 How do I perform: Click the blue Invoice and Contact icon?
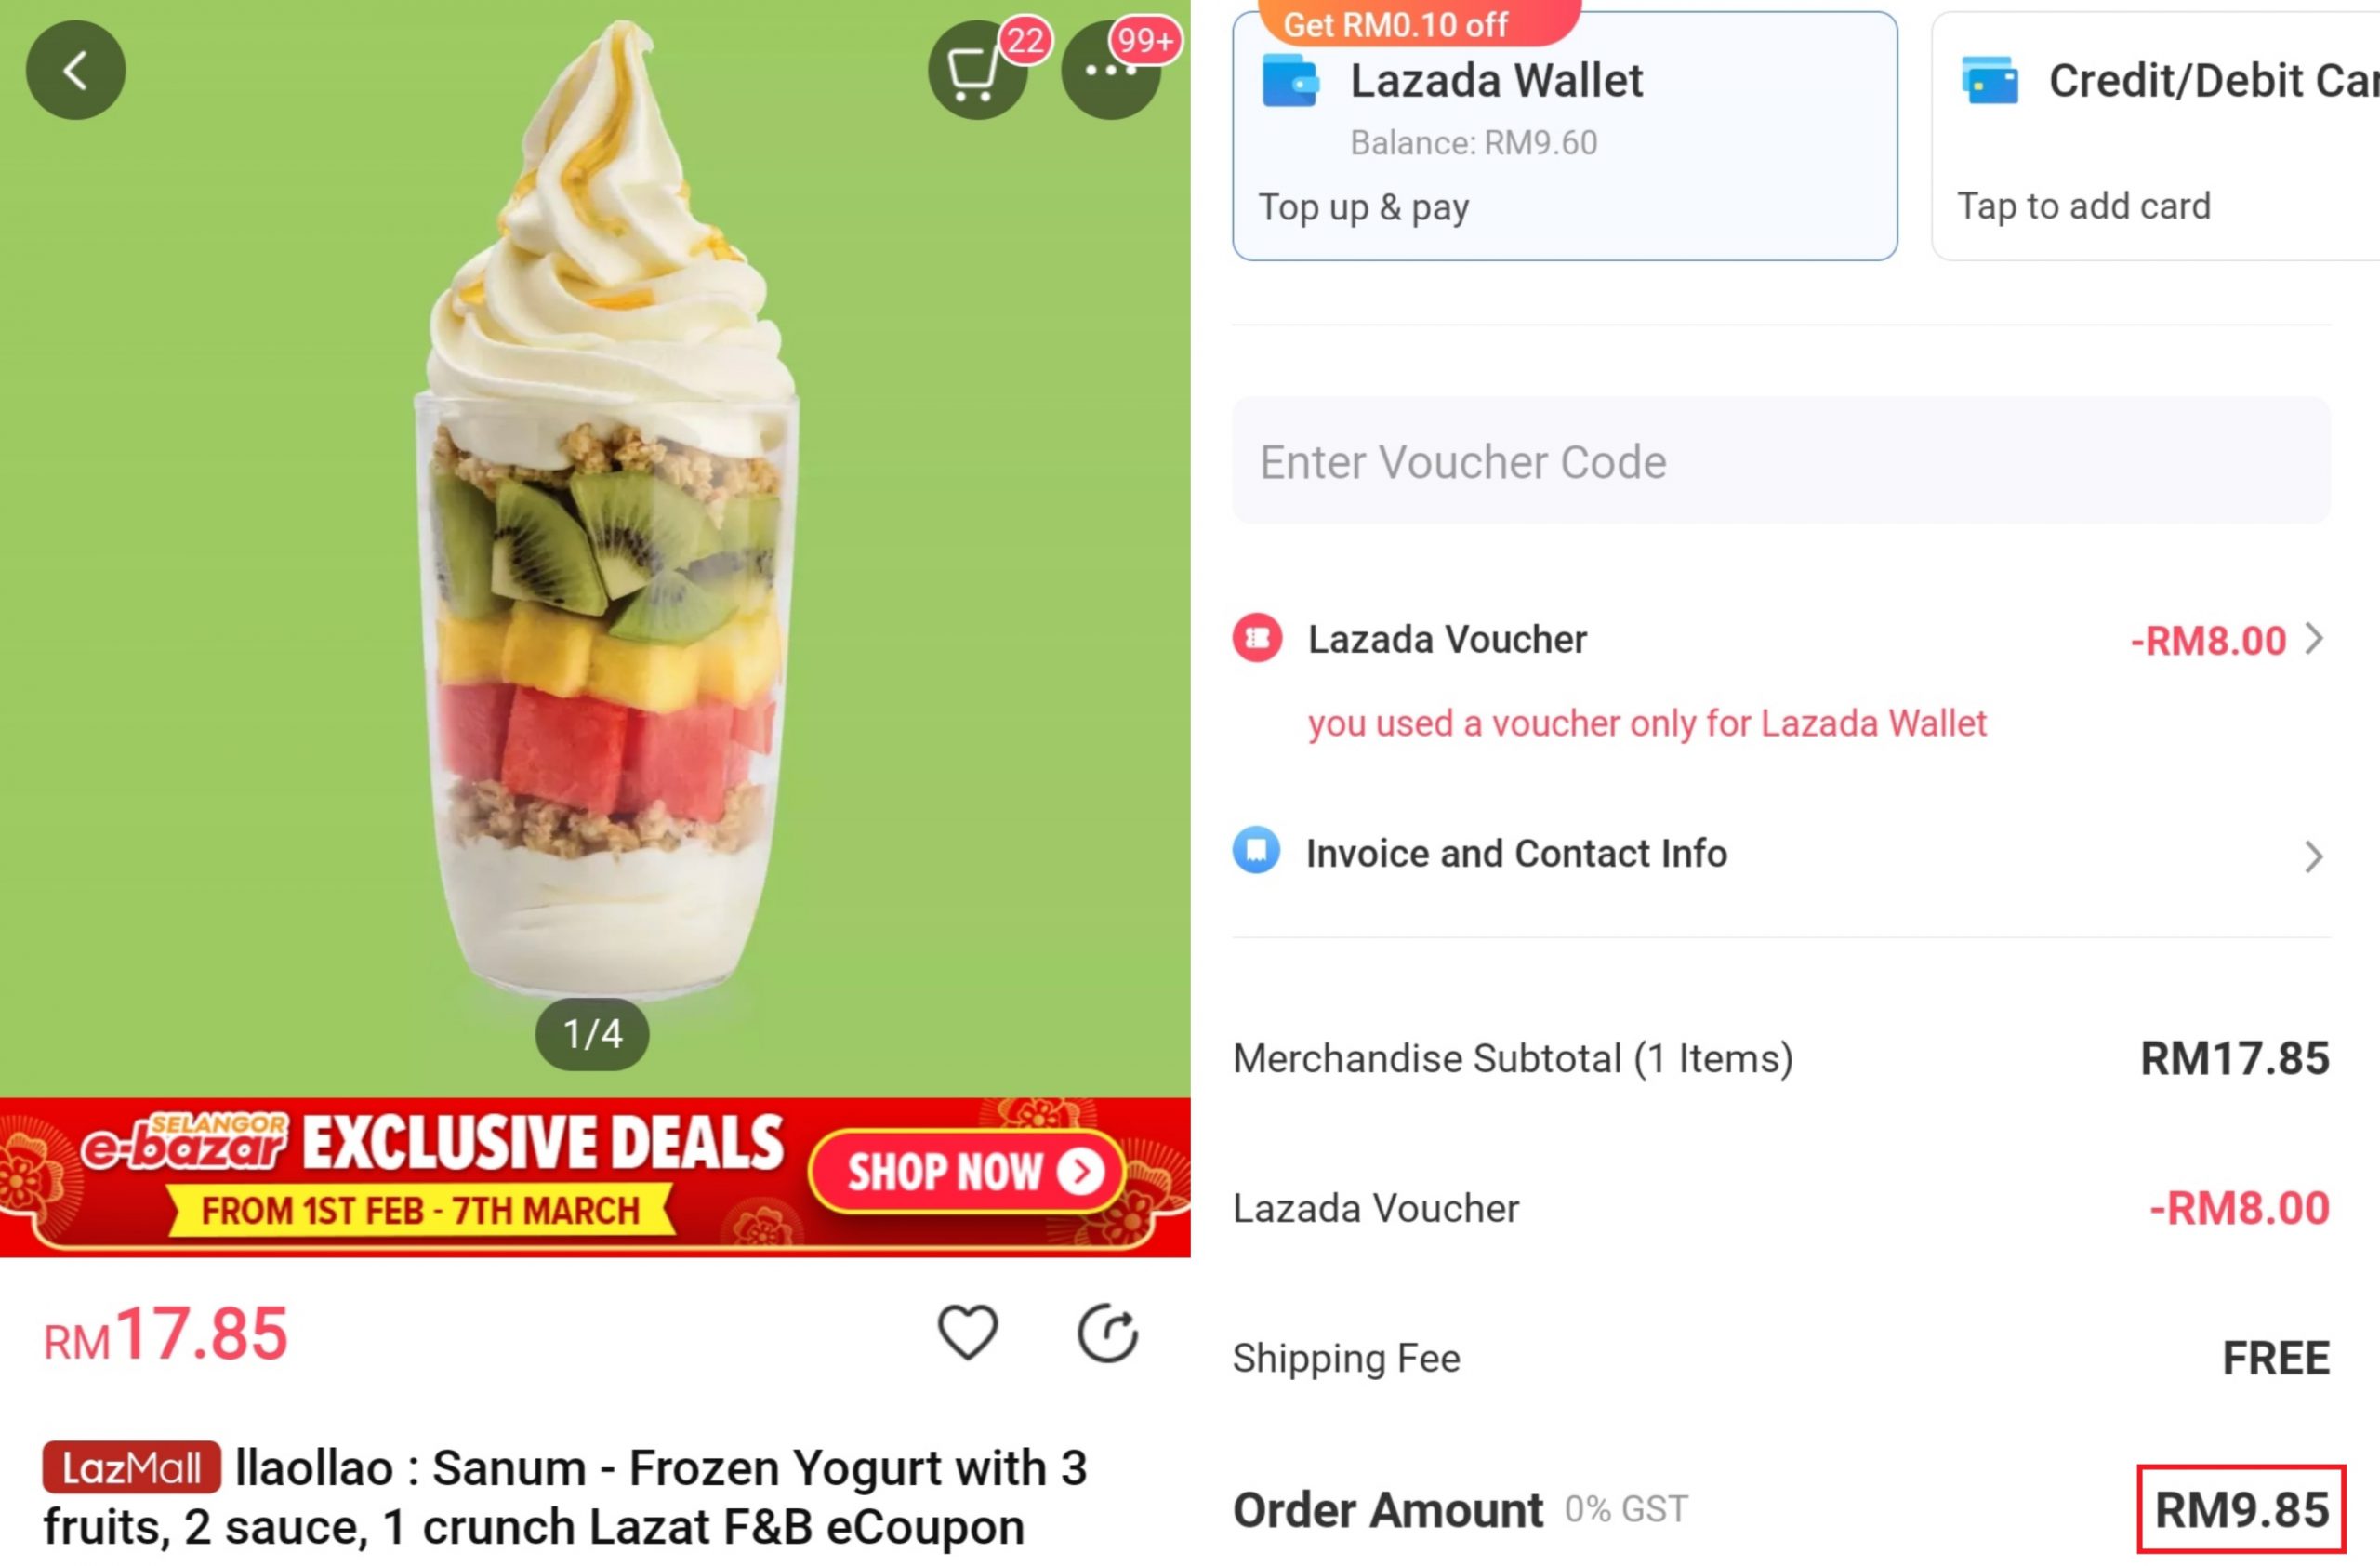pos(1257,851)
